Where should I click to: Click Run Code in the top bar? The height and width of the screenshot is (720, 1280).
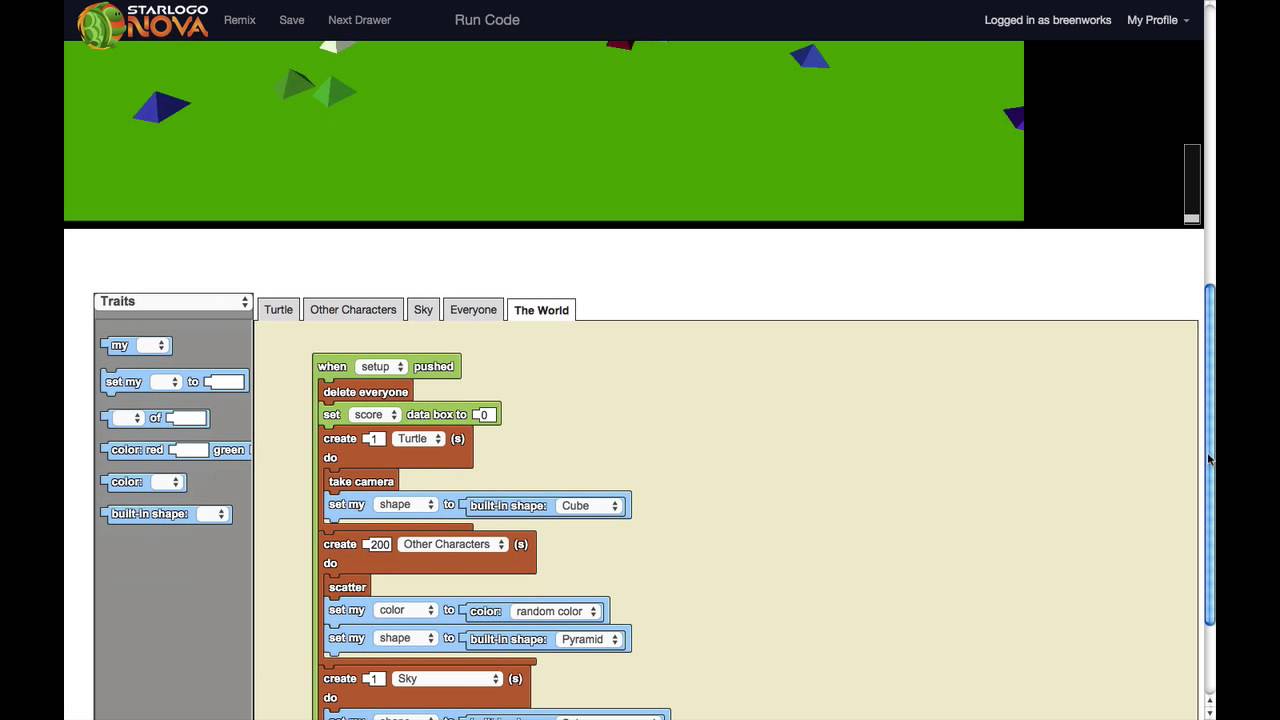[x=487, y=20]
